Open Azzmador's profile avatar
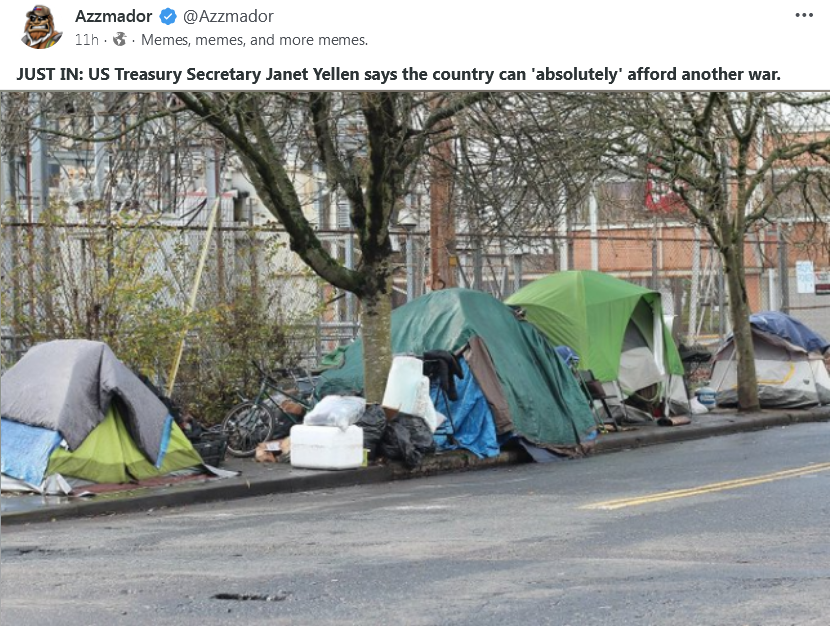Image resolution: width=834 pixels, height=629 pixels. [x=41, y=27]
